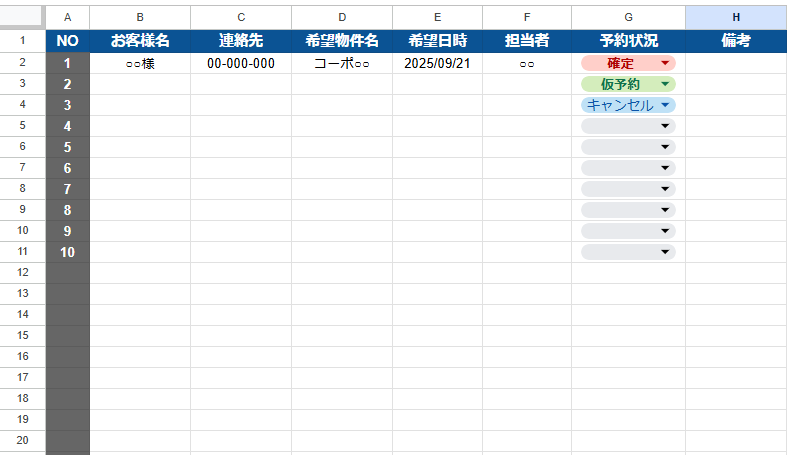The width and height of the screenshot is (787, 455).
Task: Select column D header
Action: click(342, 17)
